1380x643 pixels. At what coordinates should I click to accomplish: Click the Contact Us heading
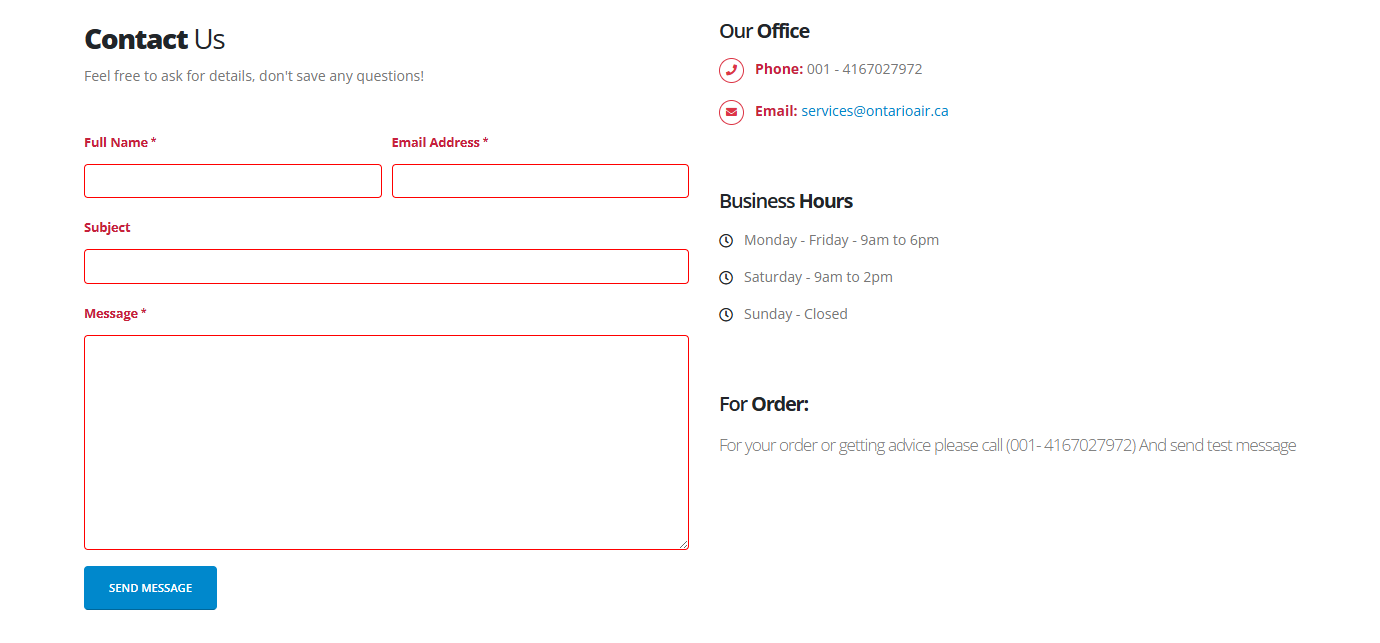[154, 40]
